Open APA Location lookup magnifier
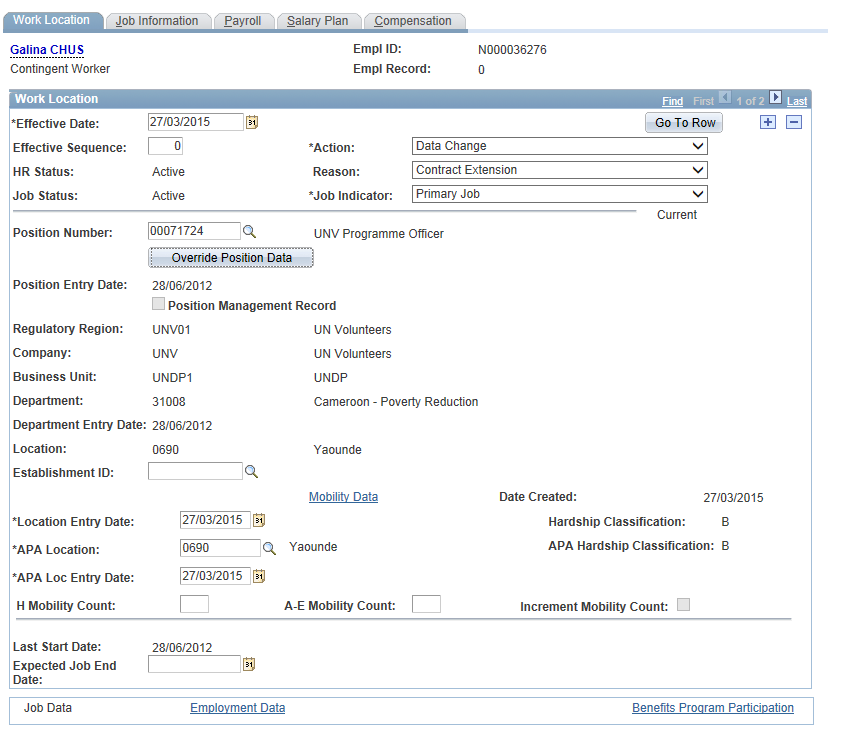Viewport: 847px width, 731px height. click(269, 548)
